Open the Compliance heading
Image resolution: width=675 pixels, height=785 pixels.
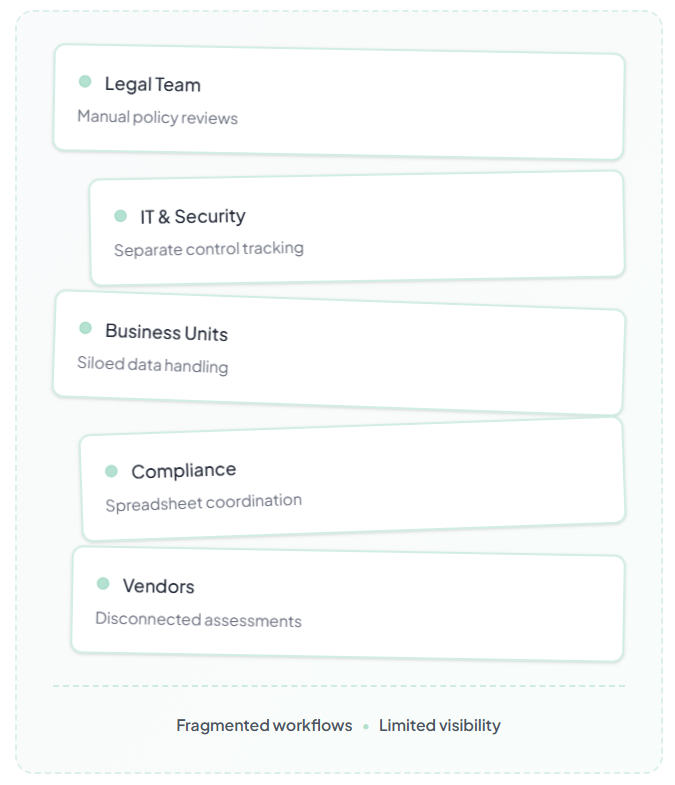tap(184, 470)
